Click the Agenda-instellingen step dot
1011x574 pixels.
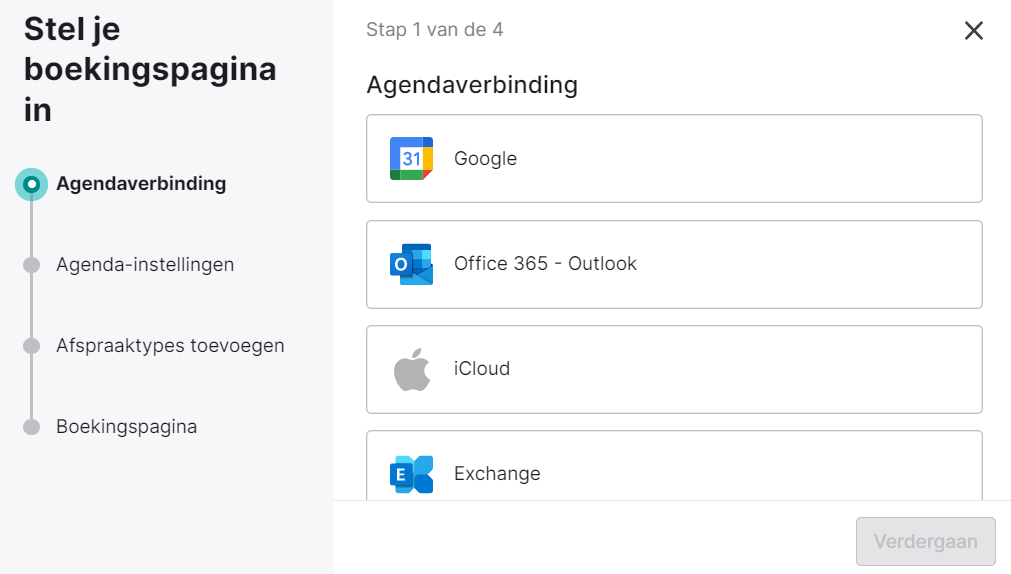[32, 265]
